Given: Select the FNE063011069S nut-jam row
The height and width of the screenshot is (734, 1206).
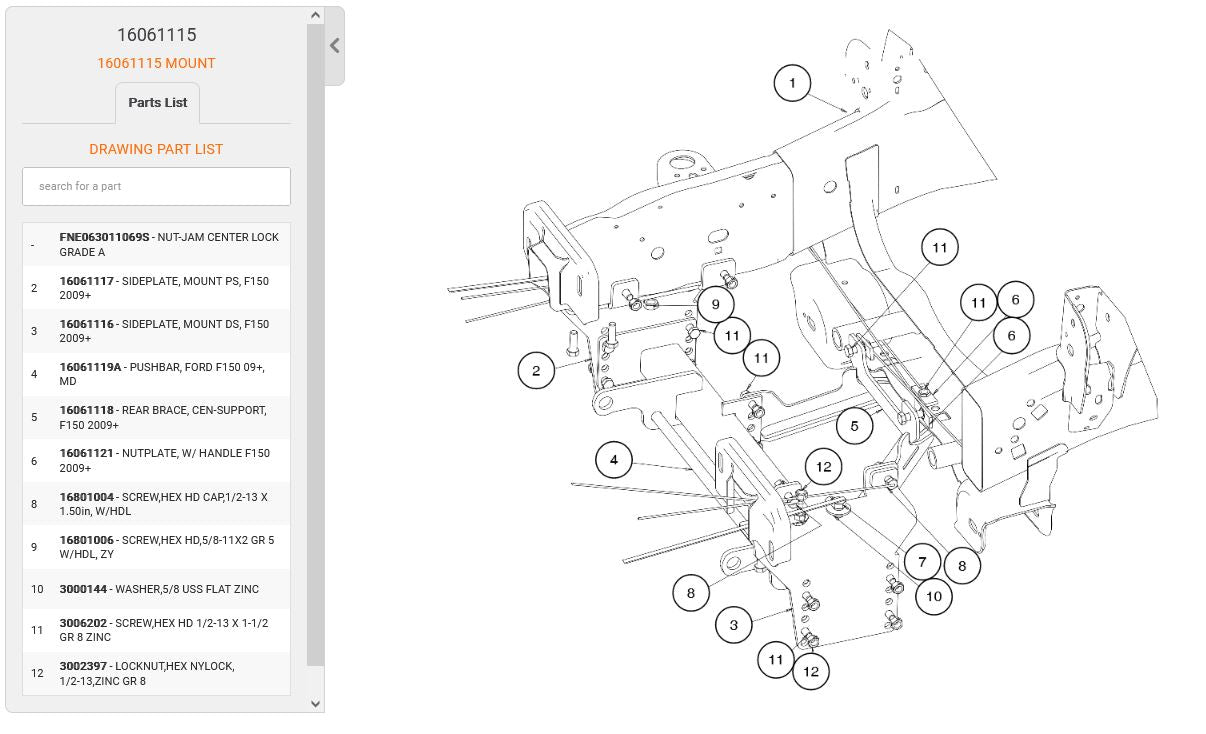Looking at the screenshot, I should [156, 245].
